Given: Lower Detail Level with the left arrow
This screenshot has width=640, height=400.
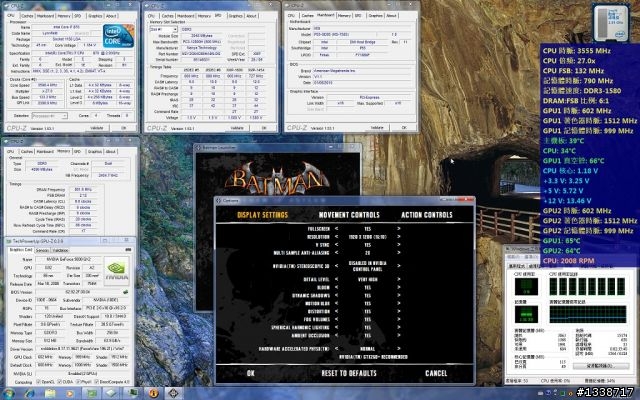Looking at the screenshot, I should pos(336,280).
